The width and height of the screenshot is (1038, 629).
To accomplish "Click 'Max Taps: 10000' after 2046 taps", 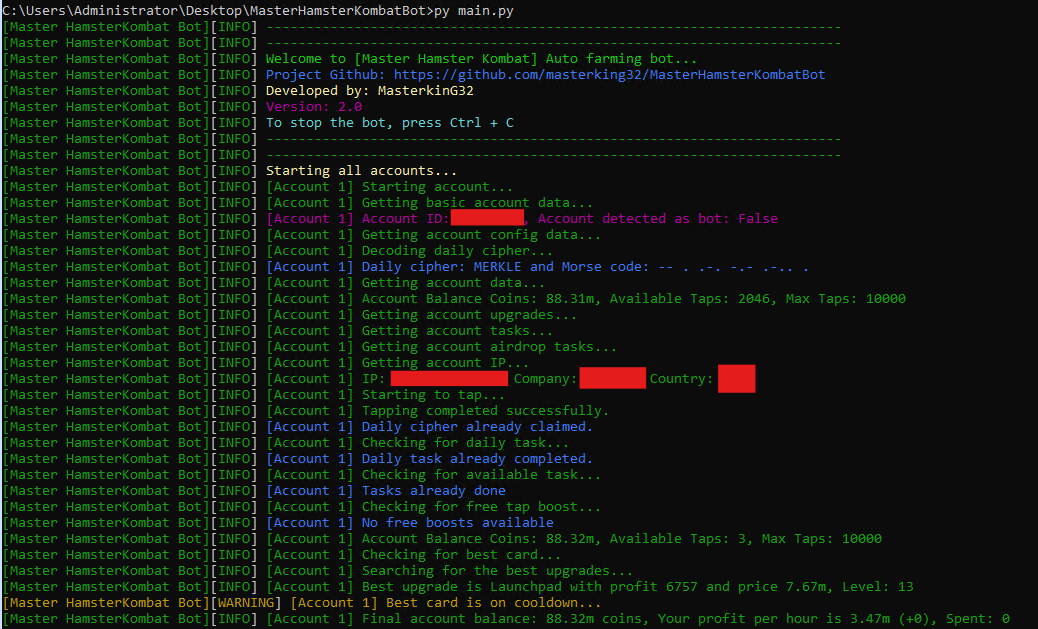I will click(846, 299).
